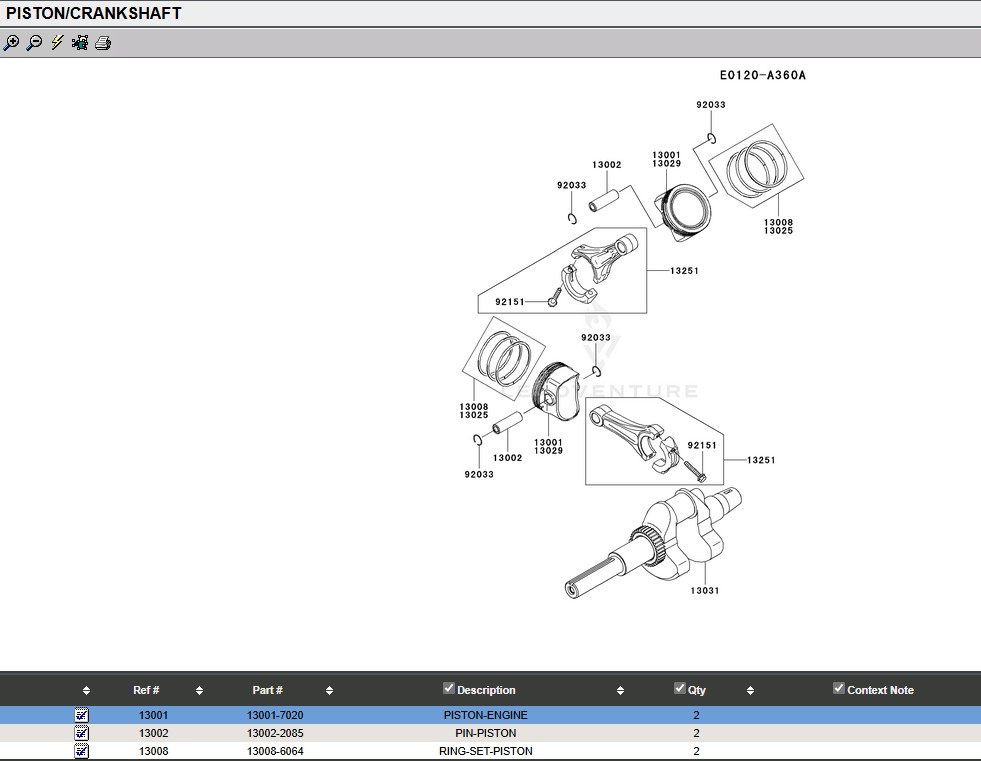Disable the Context Note column checkbox
This screenshot has height=761, width=981.
pos(839,688)
